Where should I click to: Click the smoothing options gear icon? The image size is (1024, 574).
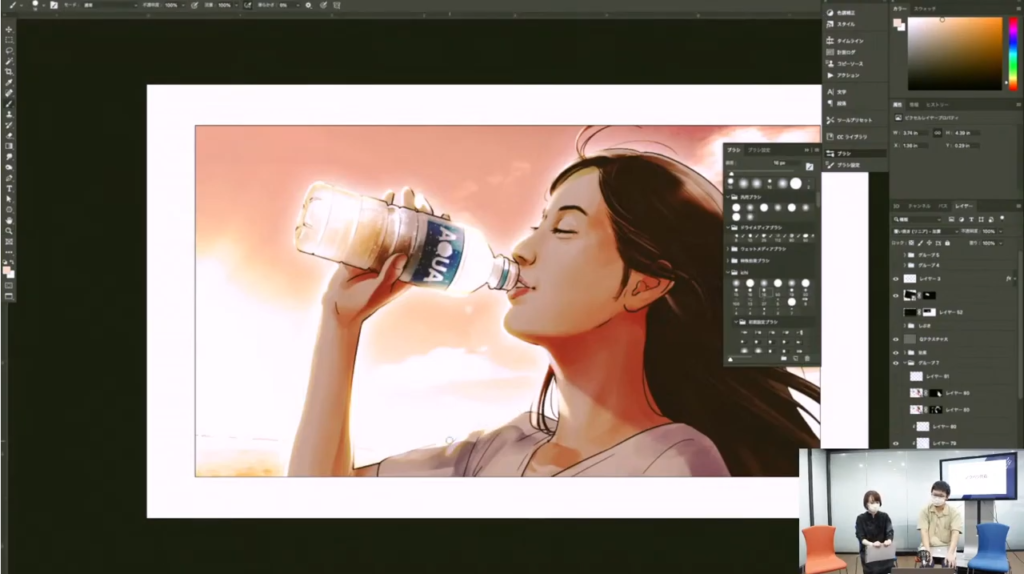(x=309, y=5)
